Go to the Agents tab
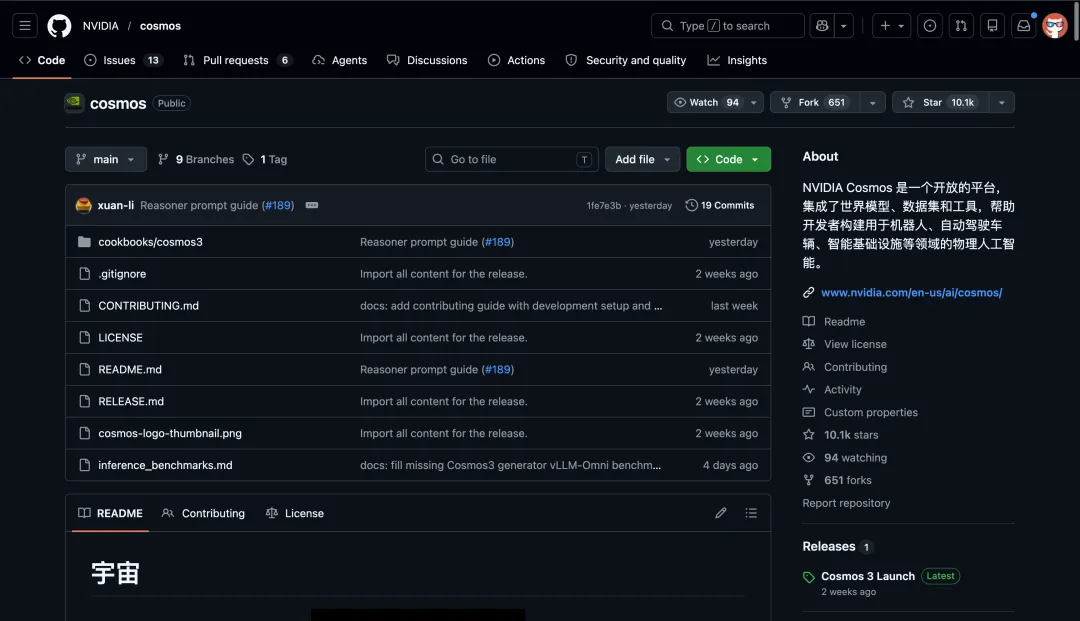The height and width of the screenshot is (621, 1080). pos(340,61)
